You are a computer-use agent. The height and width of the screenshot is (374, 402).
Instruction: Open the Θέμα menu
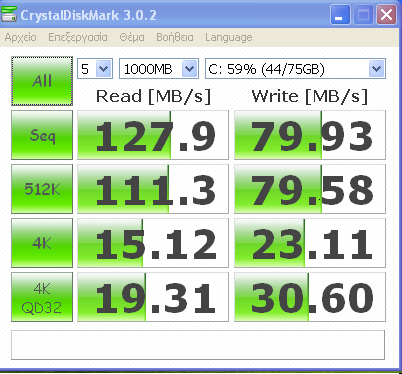coord(132,37)
